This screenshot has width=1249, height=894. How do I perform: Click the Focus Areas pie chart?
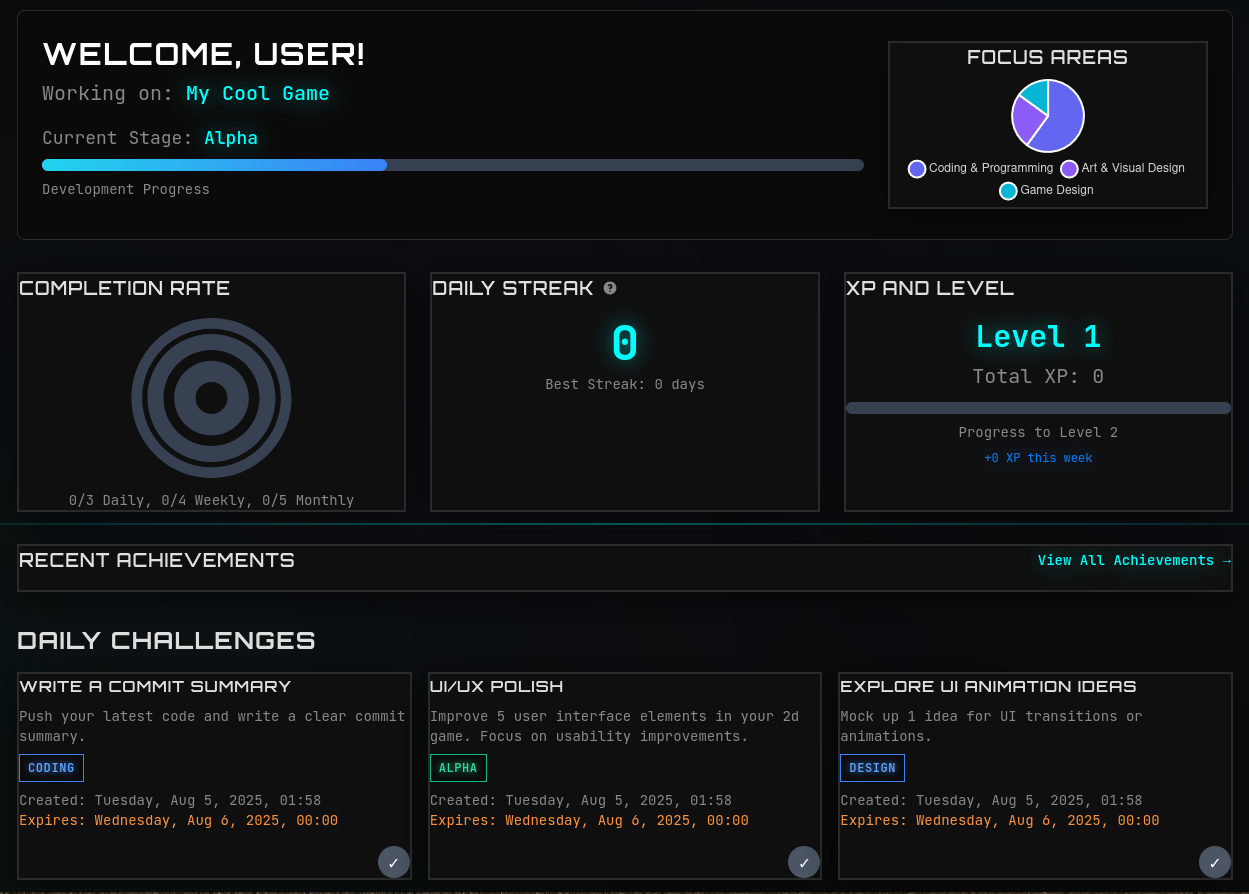point(1047,116)
